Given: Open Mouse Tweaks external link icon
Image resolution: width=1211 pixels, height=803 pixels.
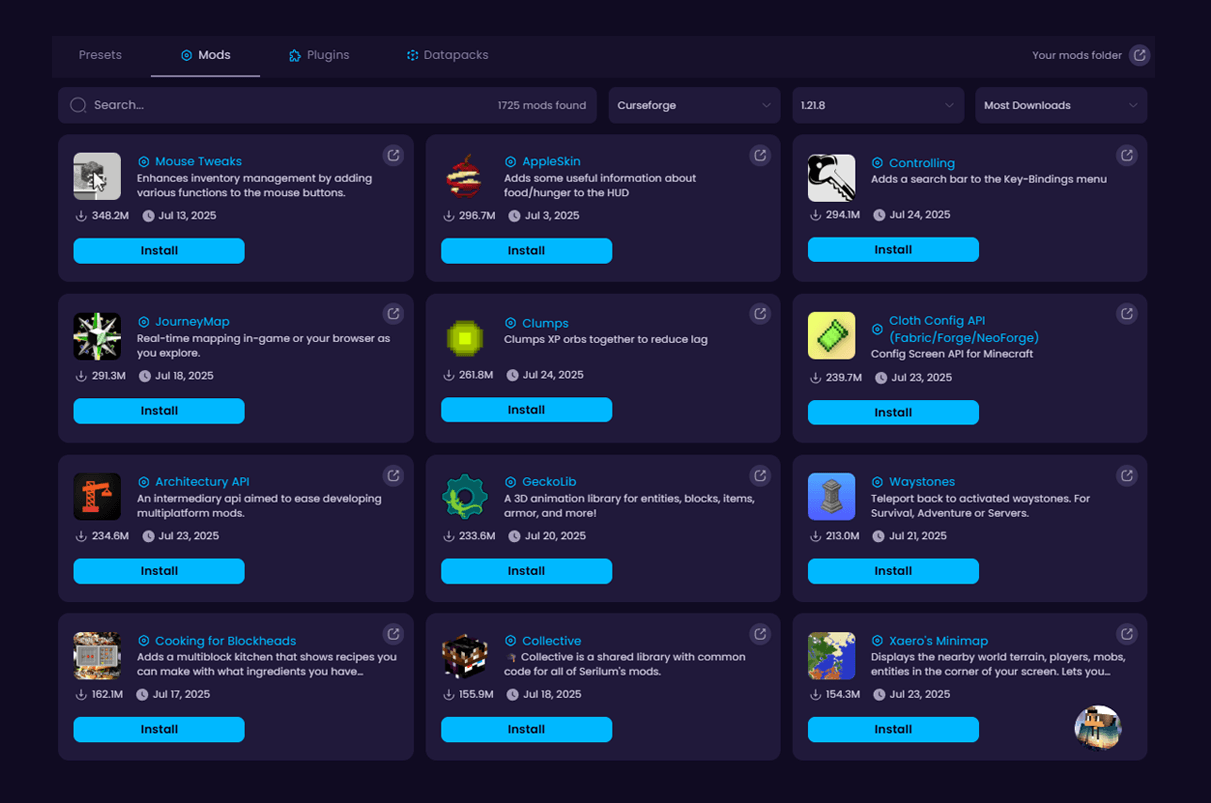Looking at the screenshot, I should coord(393,155).
